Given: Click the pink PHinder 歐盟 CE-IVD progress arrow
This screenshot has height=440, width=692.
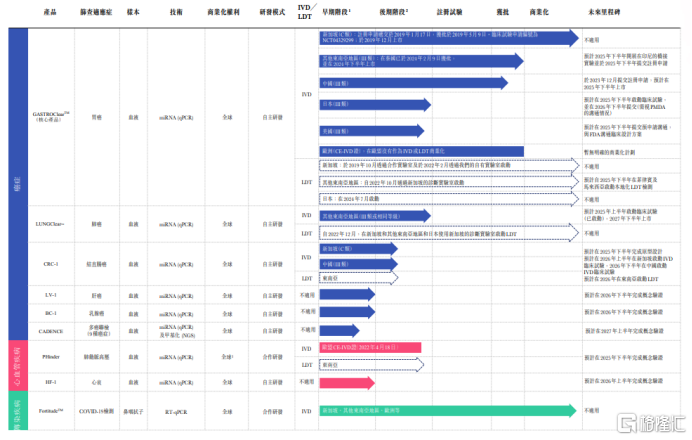Looking at the screenshot, I should point(368,347).
